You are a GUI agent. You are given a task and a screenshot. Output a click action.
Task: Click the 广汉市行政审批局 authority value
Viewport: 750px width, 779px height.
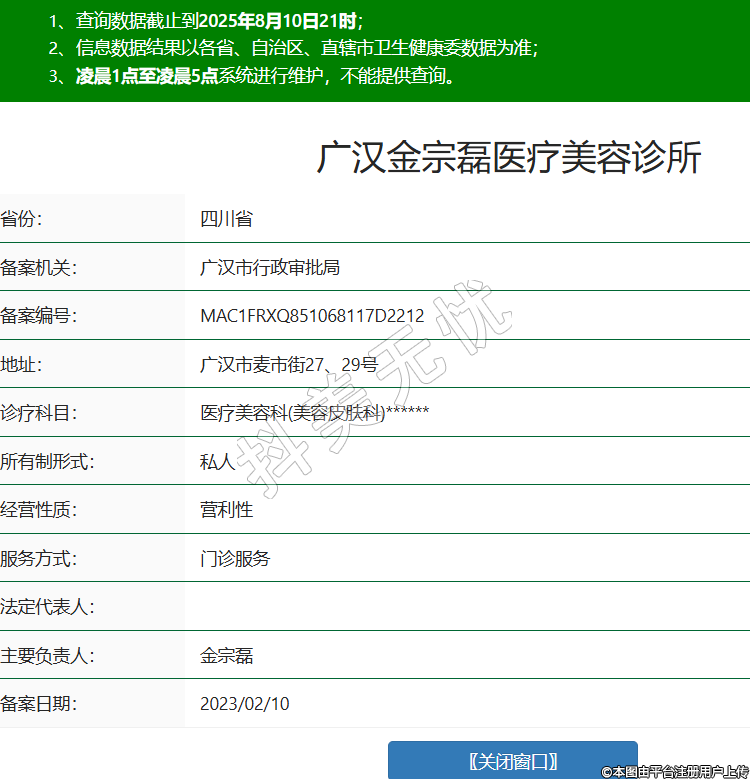[x=270, y=268]
